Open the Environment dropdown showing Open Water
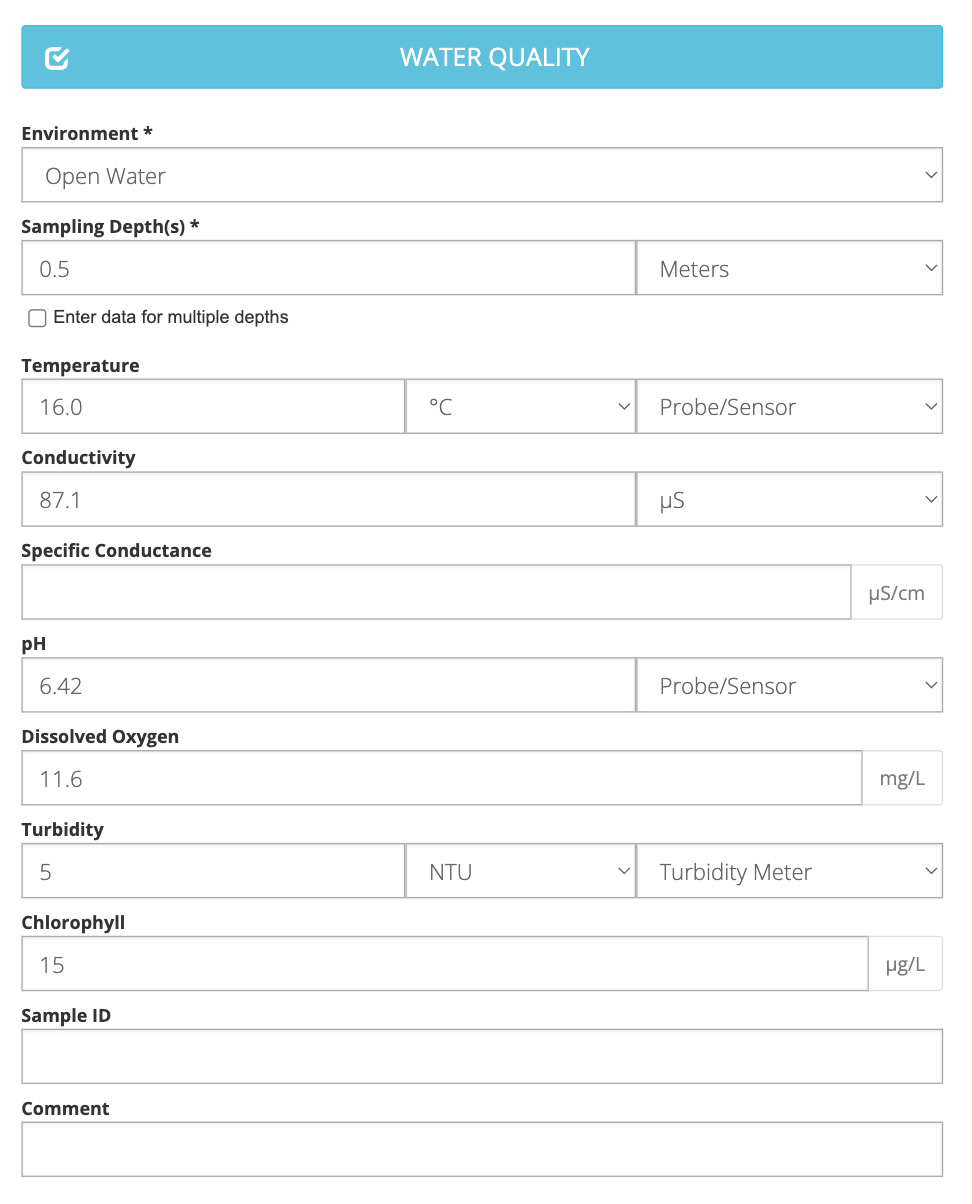Viewport: 972px width, 1204px height. coord(481,176)
